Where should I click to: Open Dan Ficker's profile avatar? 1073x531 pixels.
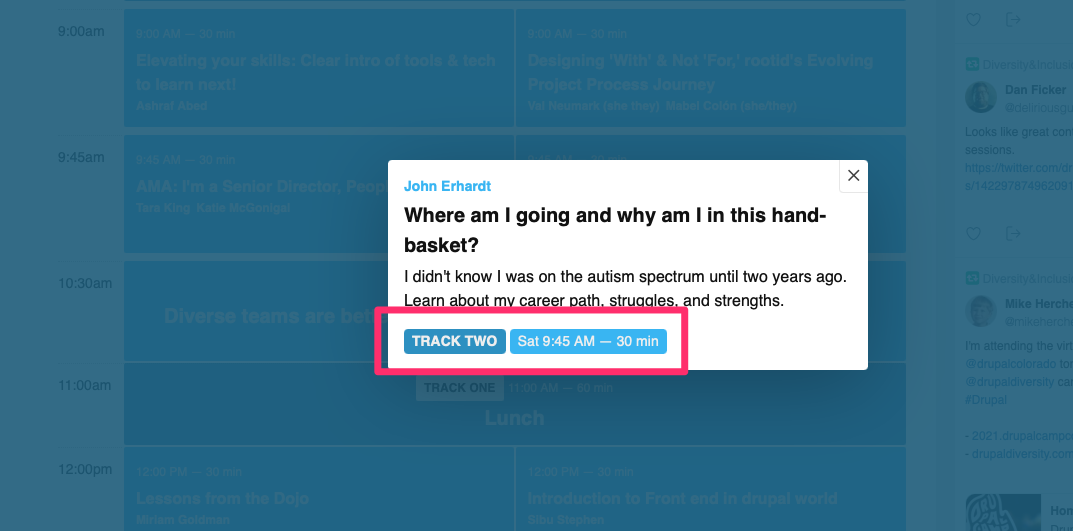click(x=981, y=97)
